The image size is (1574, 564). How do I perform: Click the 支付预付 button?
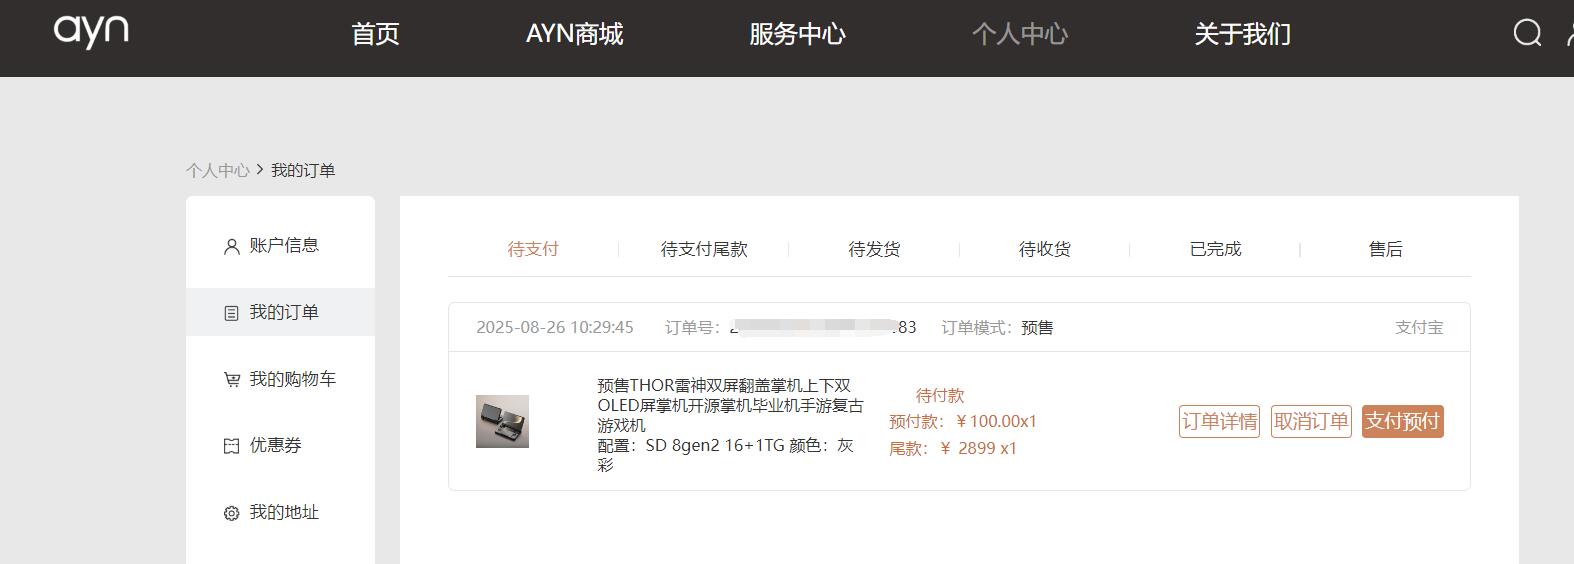1403,421
